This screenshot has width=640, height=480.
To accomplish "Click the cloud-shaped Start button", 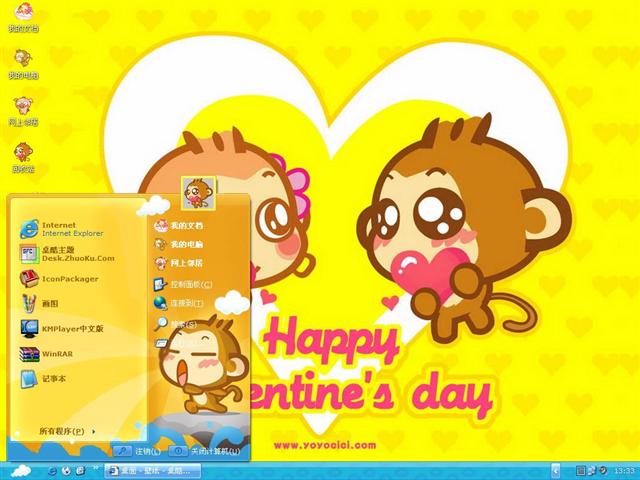I will coord(20,471).
